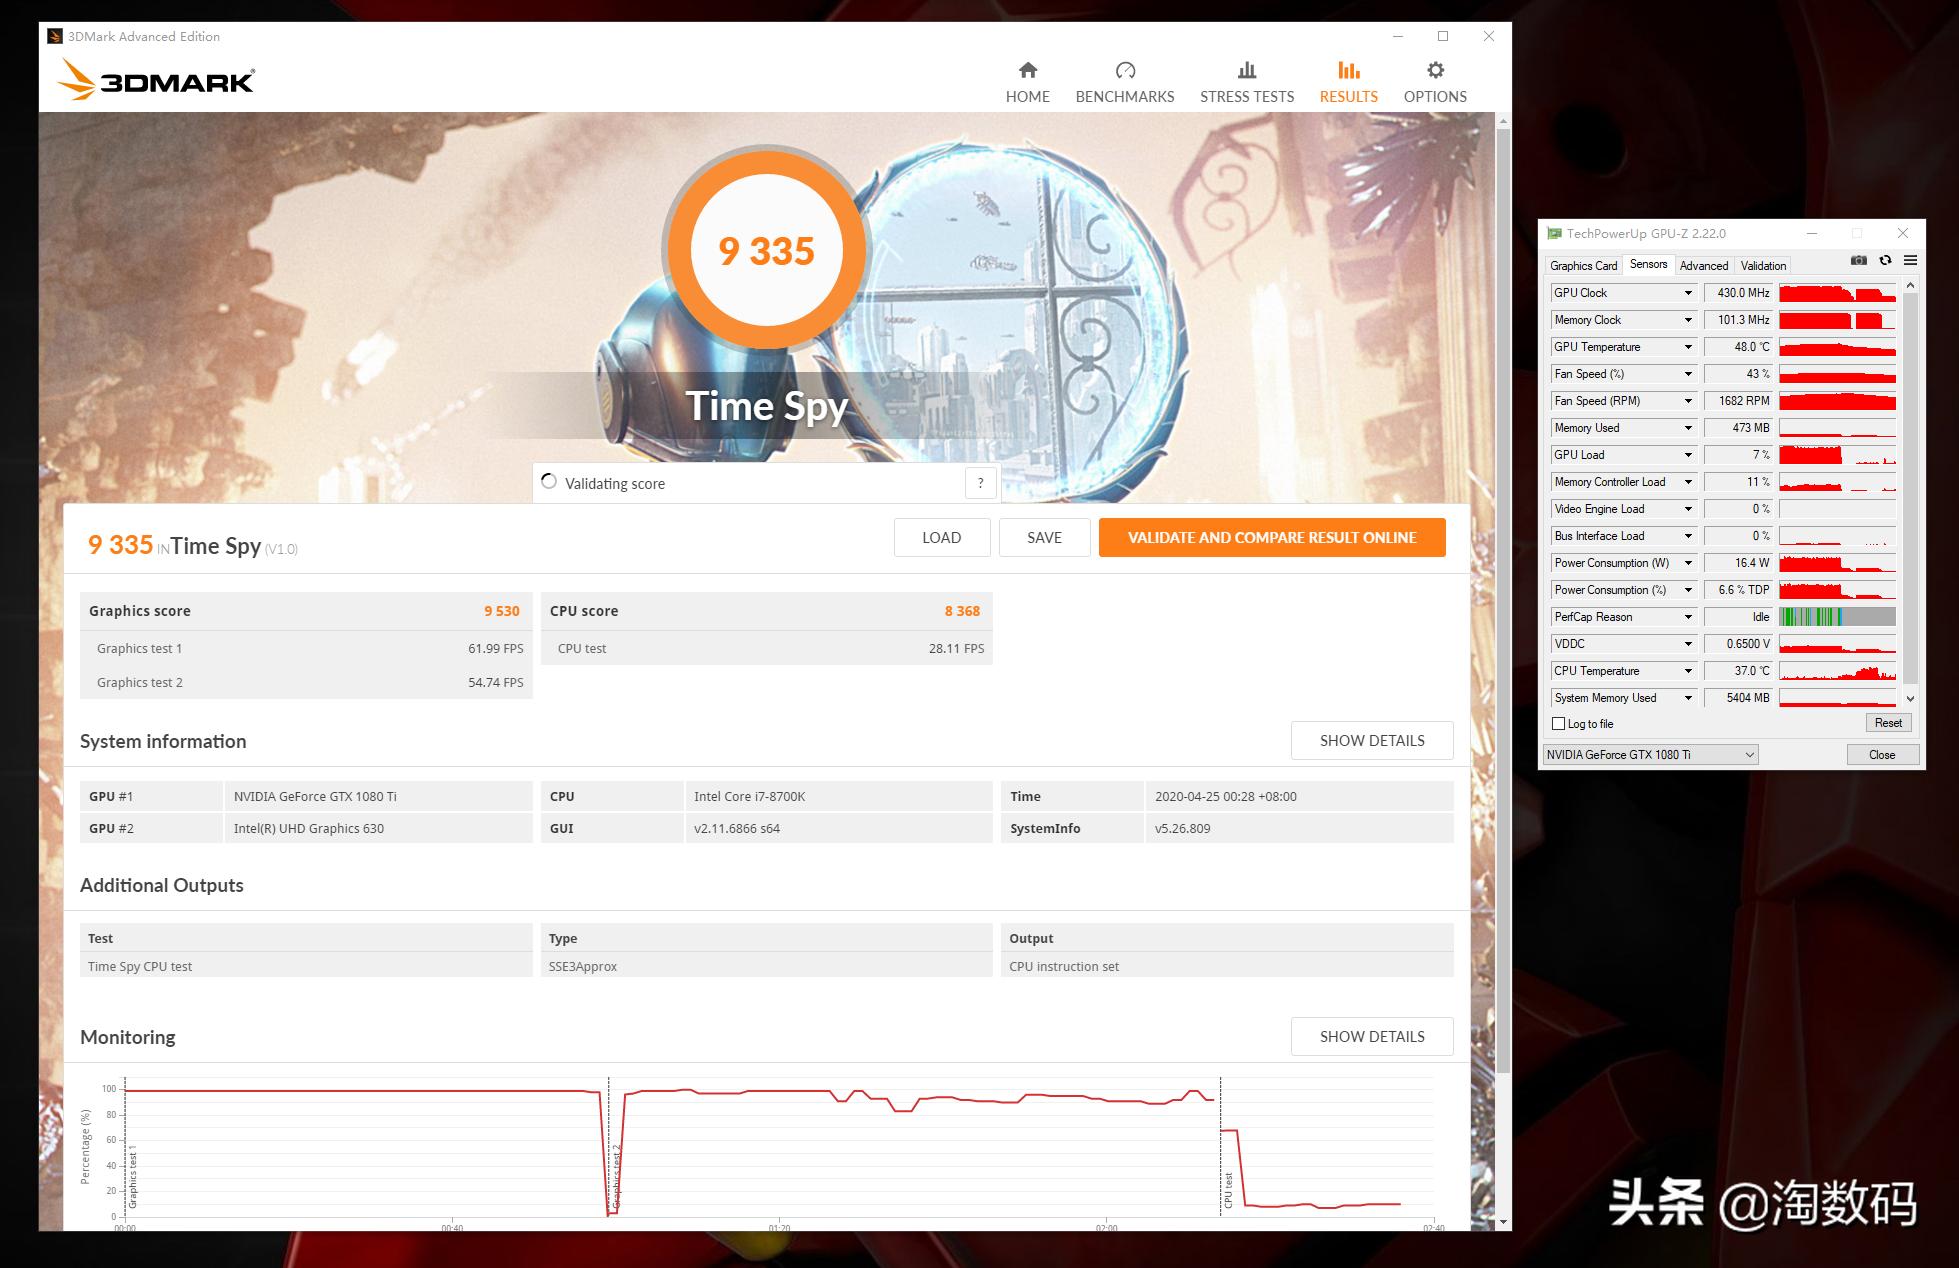Viewport: 1959px width, 1268px height.
Task: Expand the System Memory Used dropdown
Action: tap(1688, 697)
